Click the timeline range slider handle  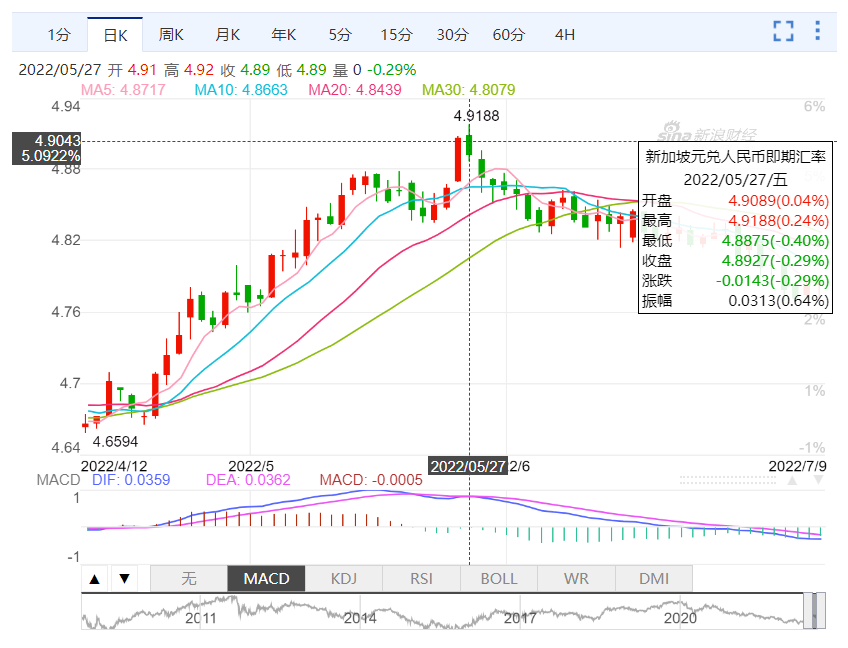pos(814,611)
